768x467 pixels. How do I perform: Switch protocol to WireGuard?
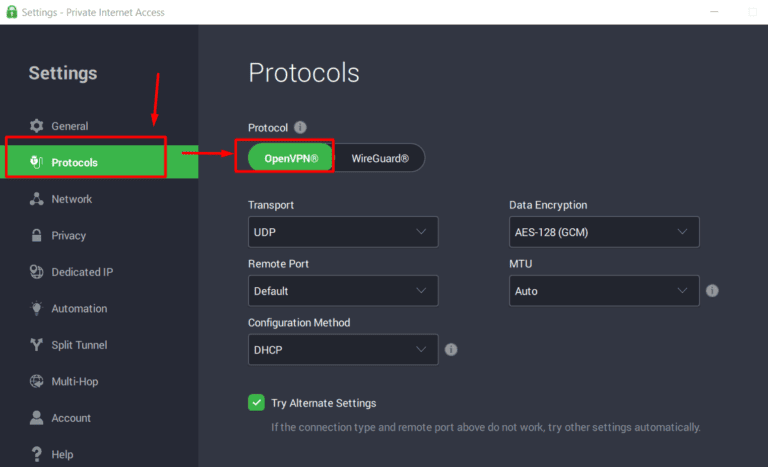(x=380, y=158)
